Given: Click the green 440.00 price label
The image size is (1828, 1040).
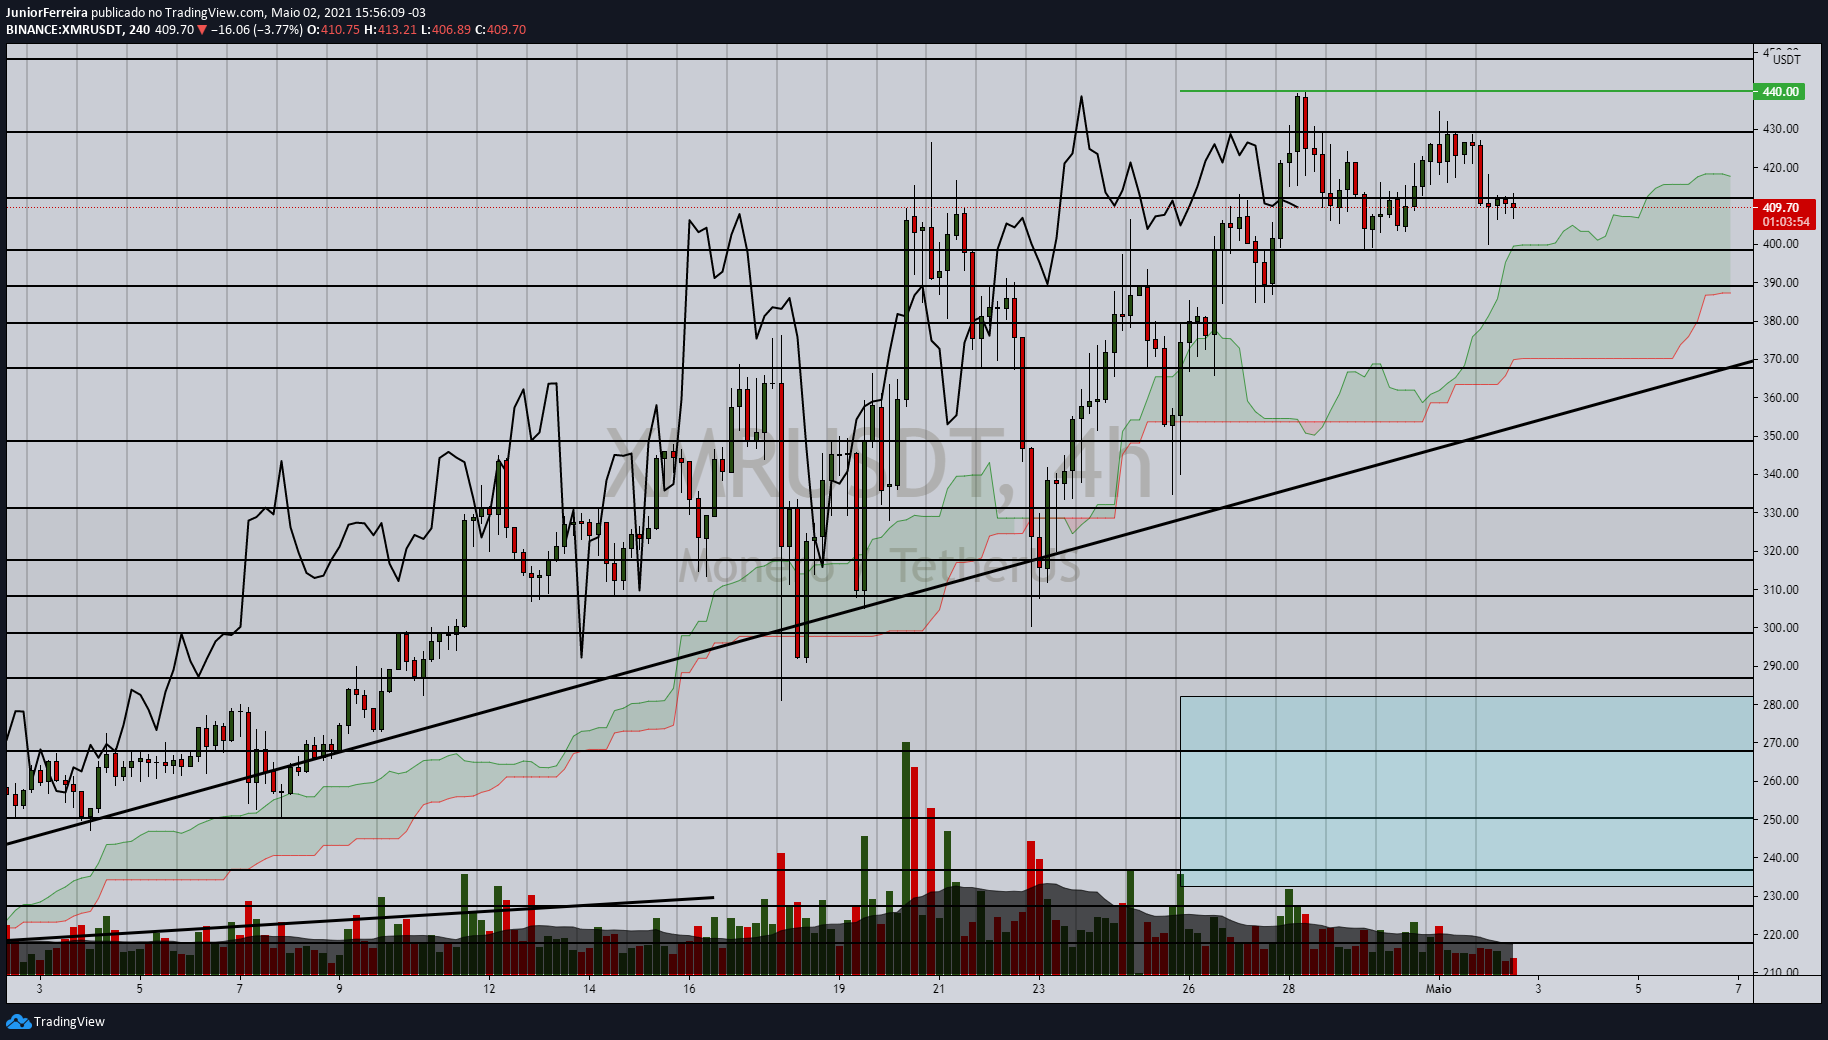Looking at the screenshot, I should pos(1780,91).
